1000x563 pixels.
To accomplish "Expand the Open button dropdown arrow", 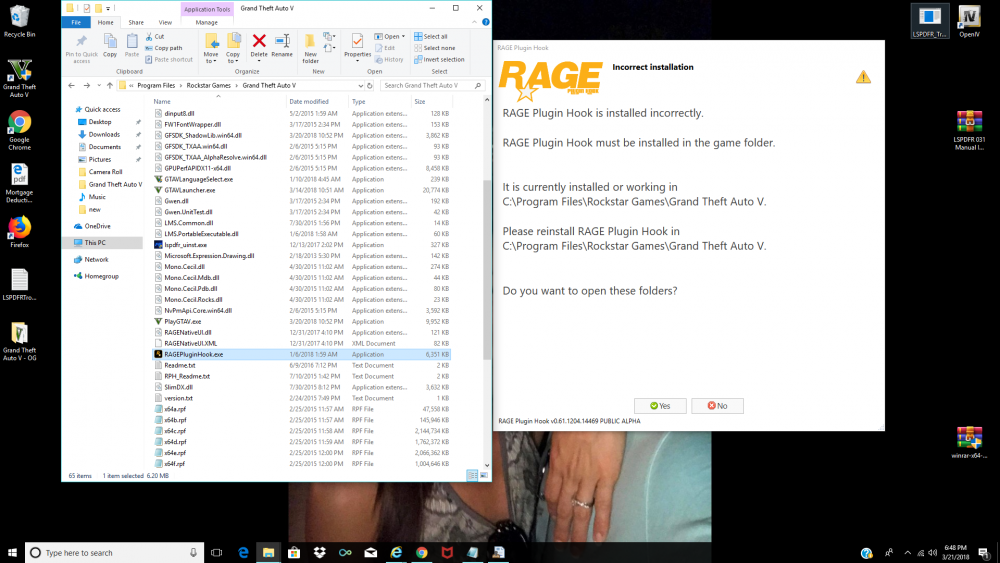I will [x=404, y=36].
